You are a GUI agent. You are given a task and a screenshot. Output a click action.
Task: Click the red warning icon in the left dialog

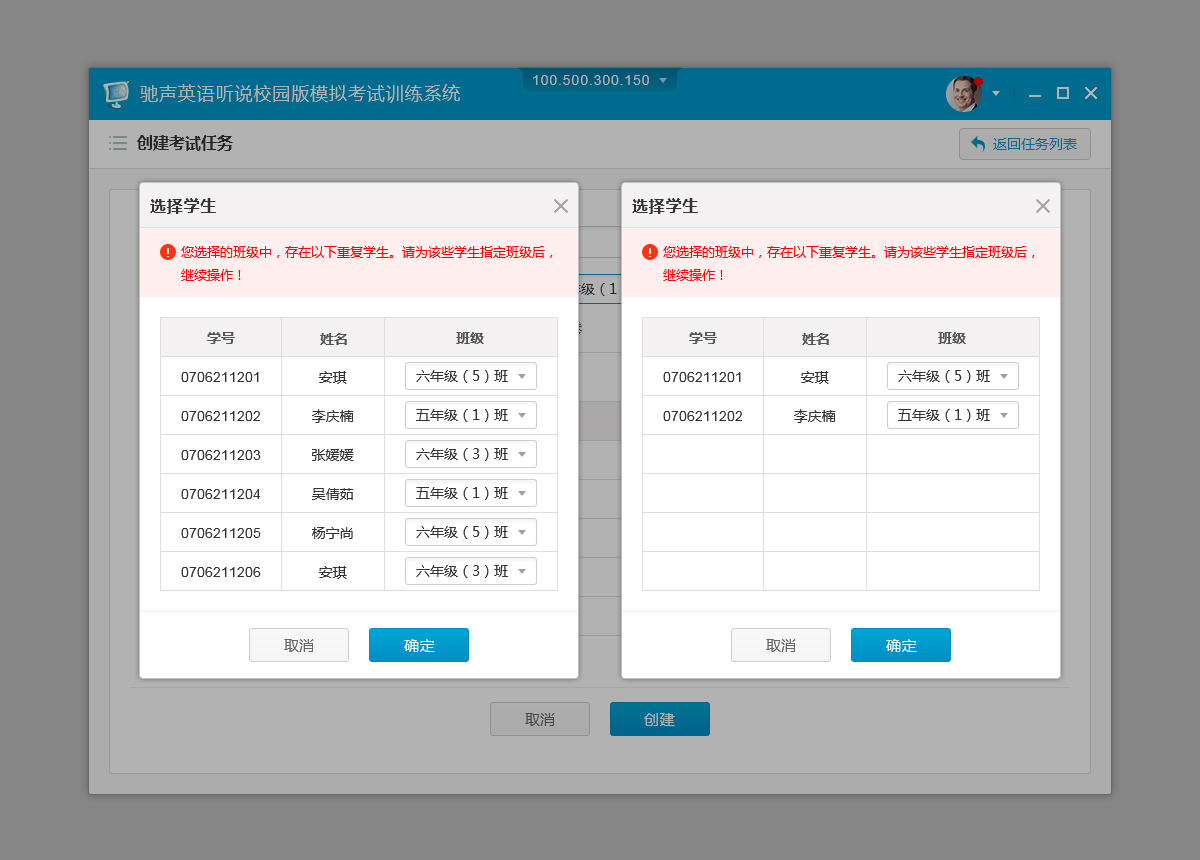[168, 253]
